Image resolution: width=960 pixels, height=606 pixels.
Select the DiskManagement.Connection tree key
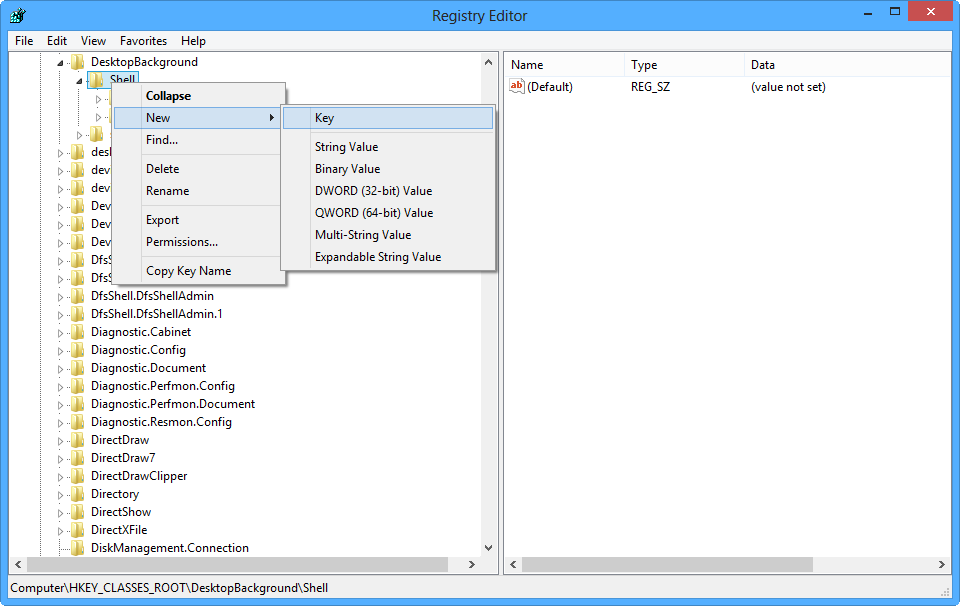click(170, 548)
